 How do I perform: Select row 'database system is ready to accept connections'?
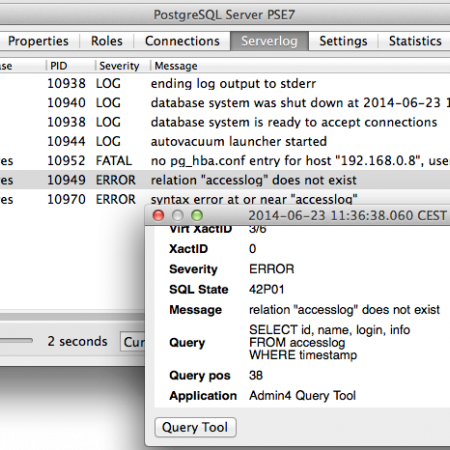click(x=225, y=122)
